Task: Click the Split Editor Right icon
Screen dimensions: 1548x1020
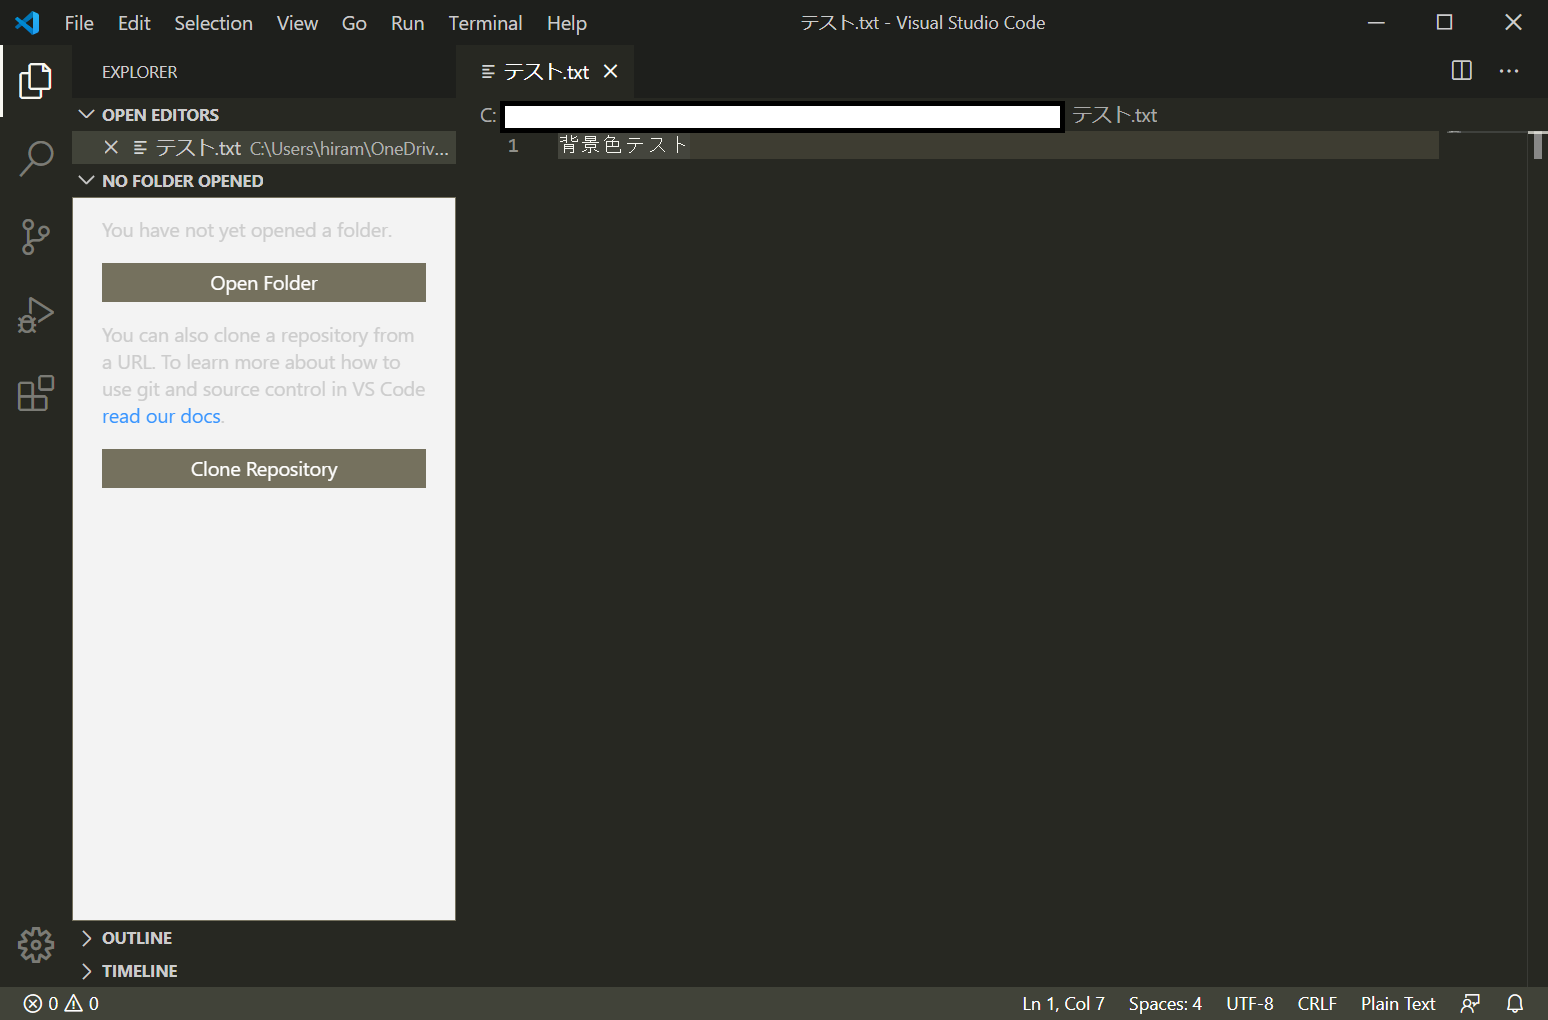Action: tap(1461, 71)
